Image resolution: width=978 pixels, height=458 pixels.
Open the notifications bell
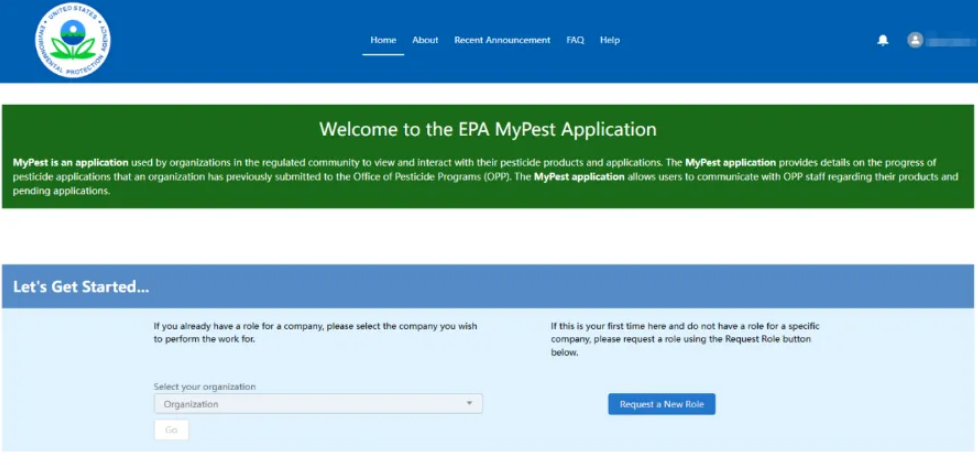[x=883, y=40]
